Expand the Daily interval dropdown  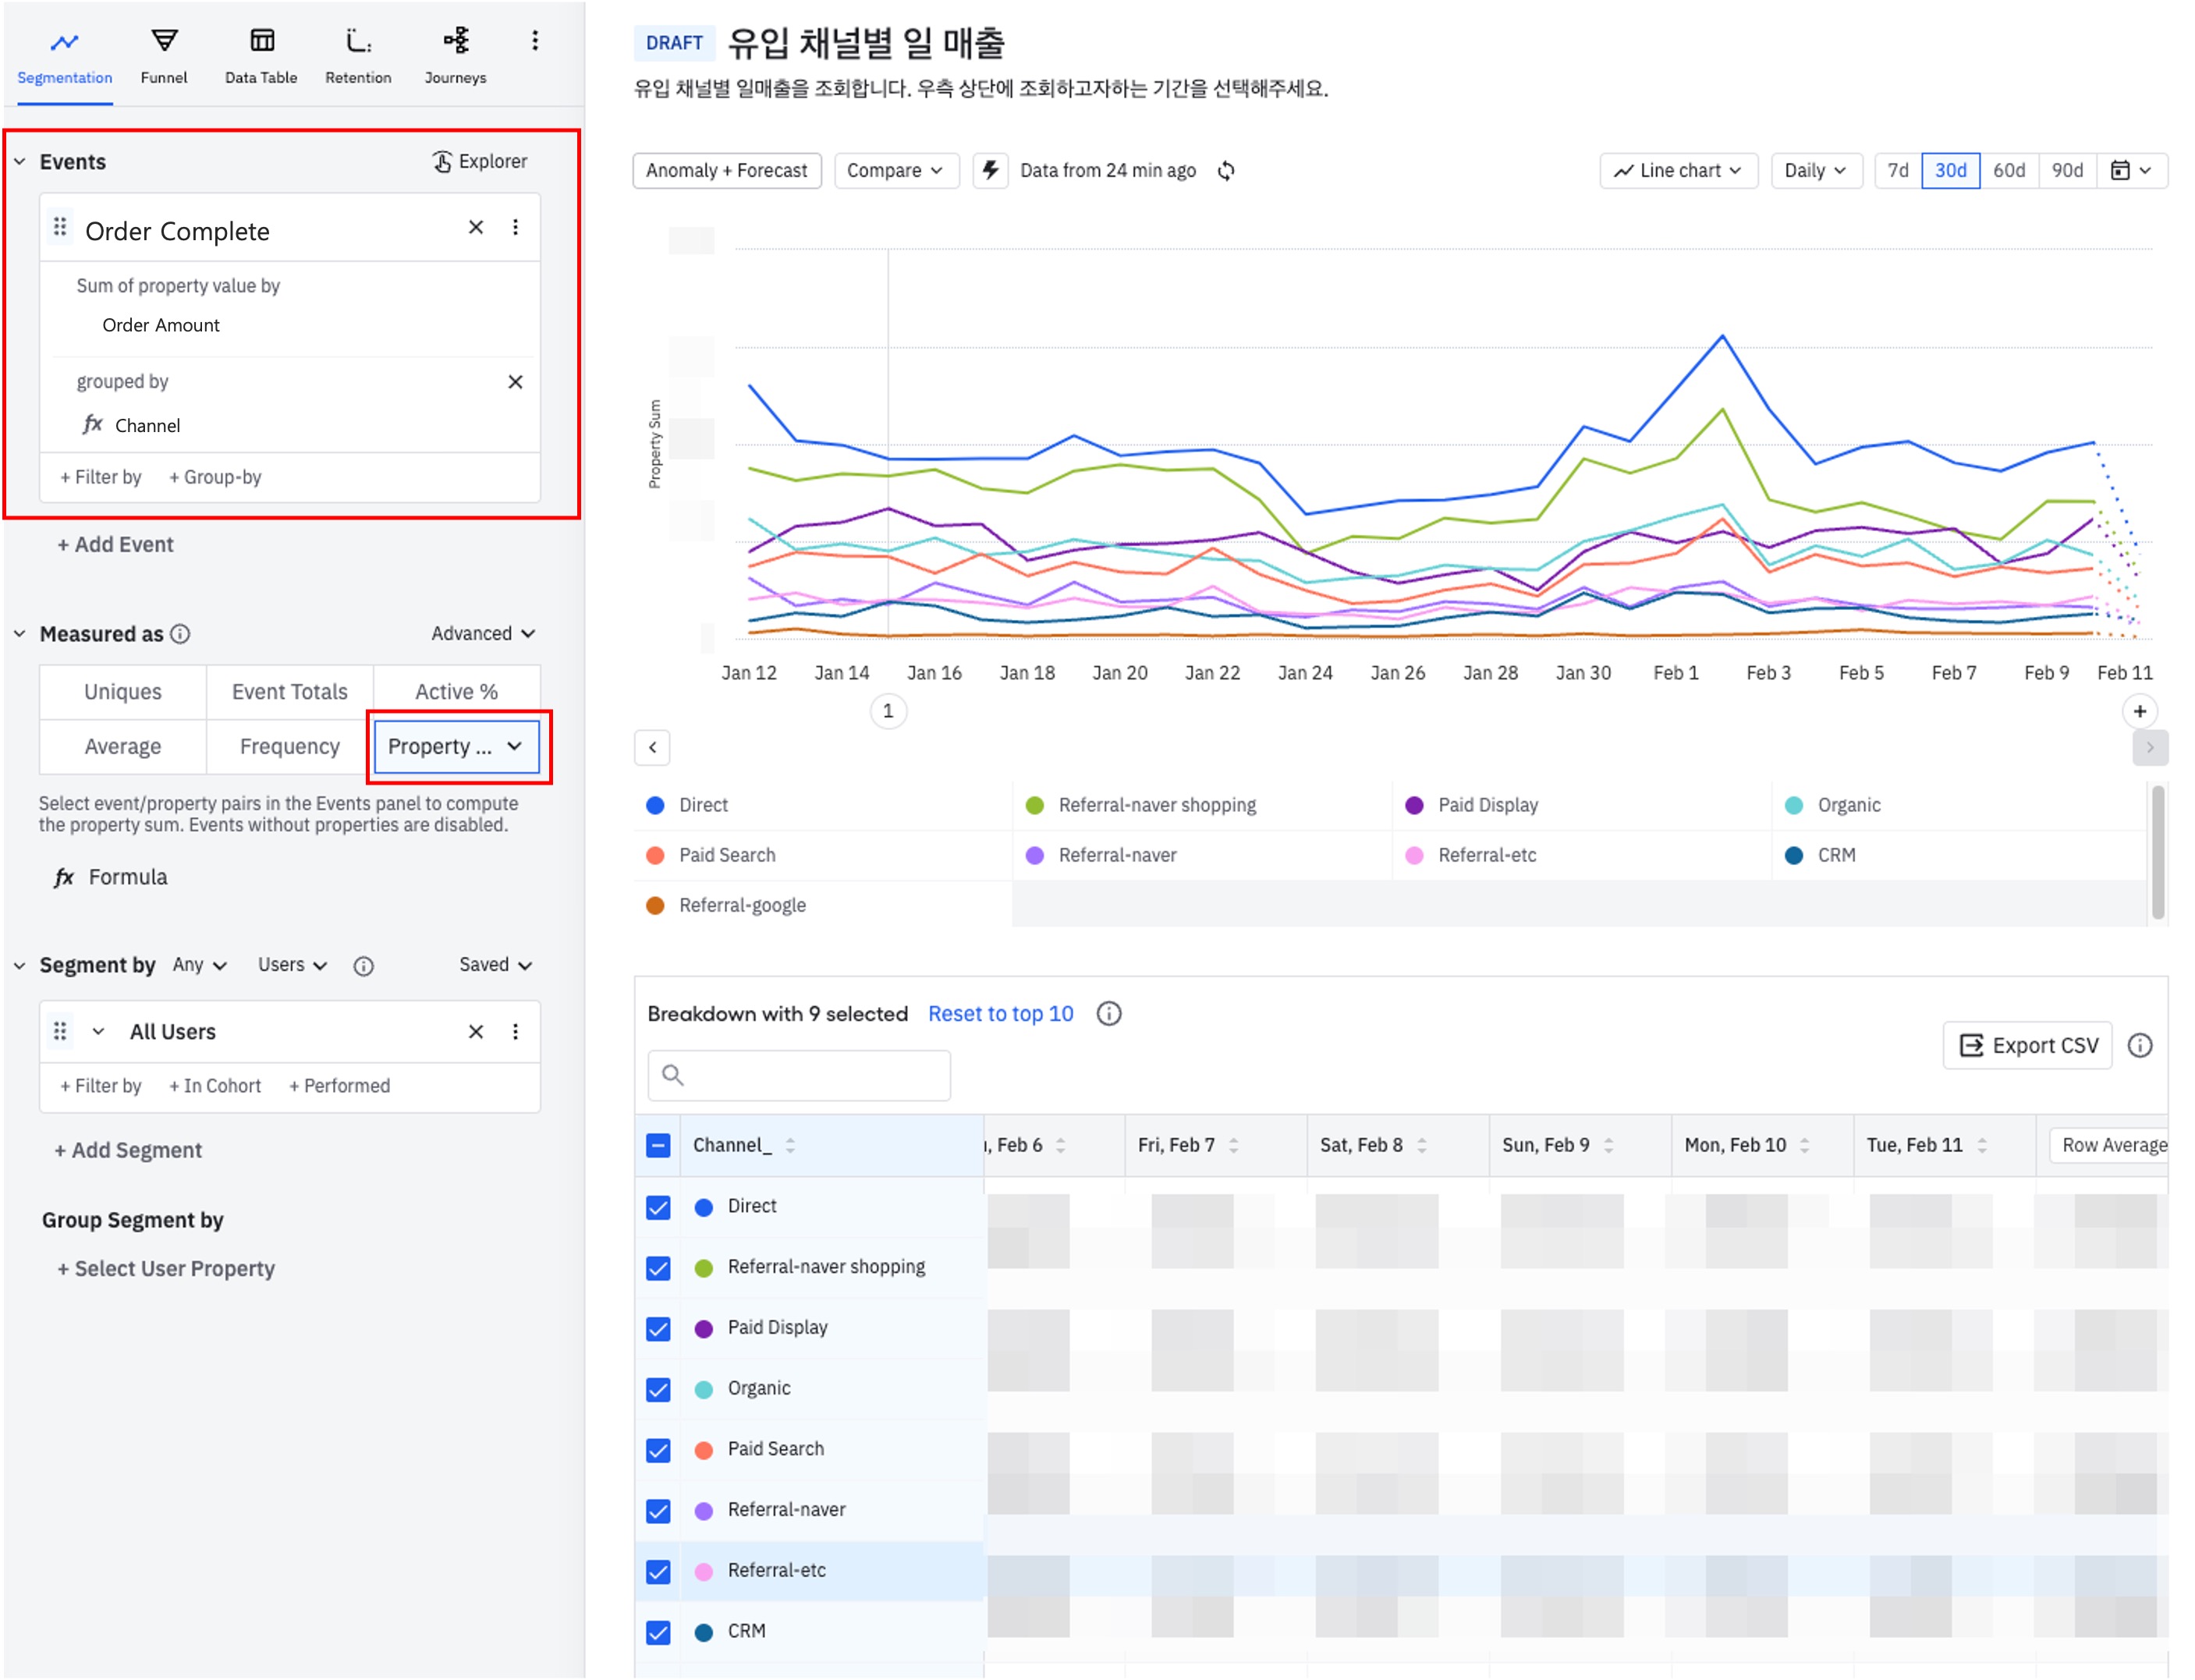1814,171
